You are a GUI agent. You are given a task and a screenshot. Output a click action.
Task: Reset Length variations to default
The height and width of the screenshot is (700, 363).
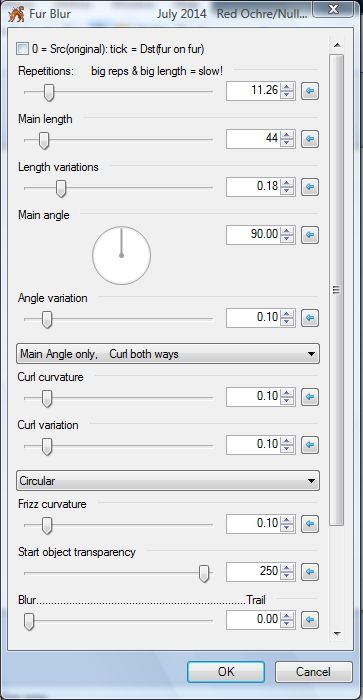(310, 187)
